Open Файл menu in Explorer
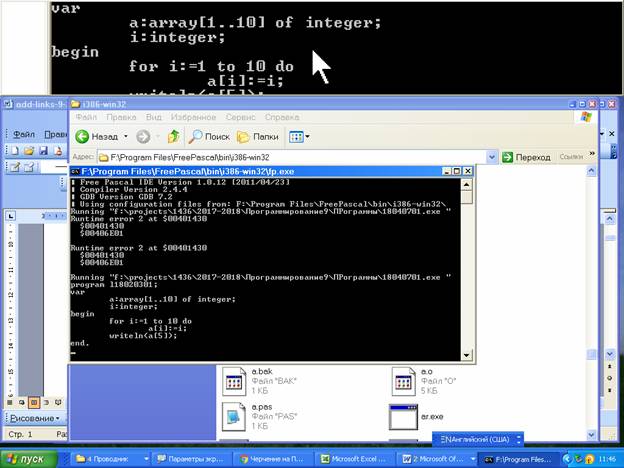 (x=86, y=117)
